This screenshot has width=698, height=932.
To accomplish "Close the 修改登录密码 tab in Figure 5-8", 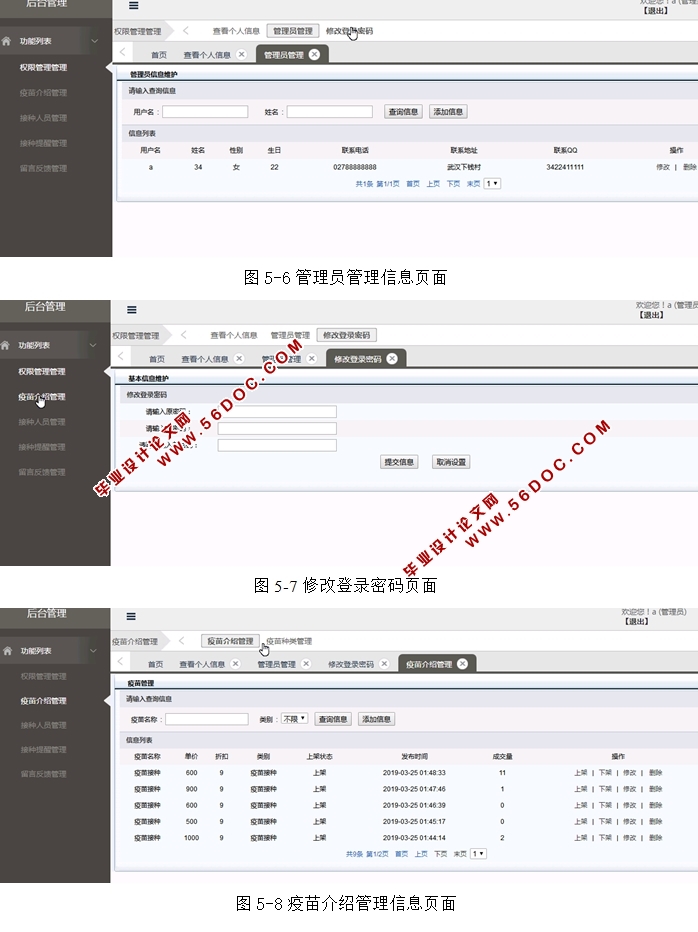I will coord(384,663).
